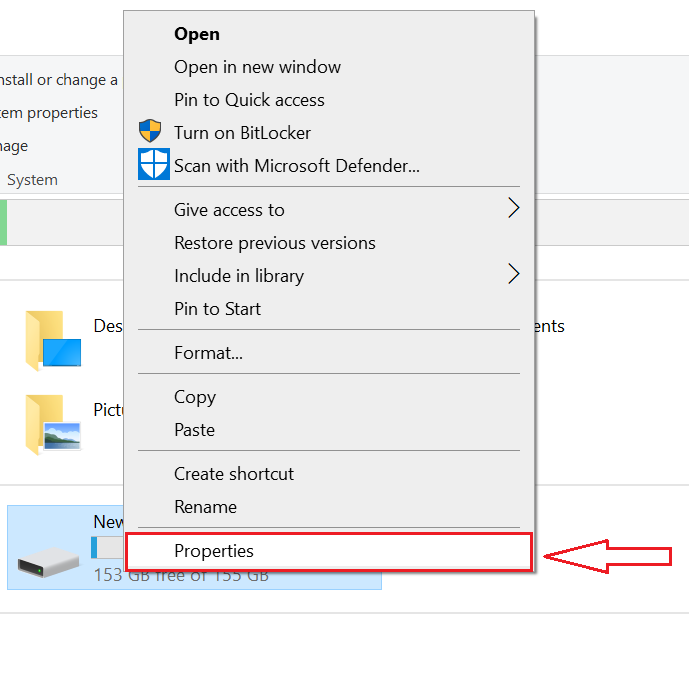Choose Copy from the context menu

tap(329, 397)
